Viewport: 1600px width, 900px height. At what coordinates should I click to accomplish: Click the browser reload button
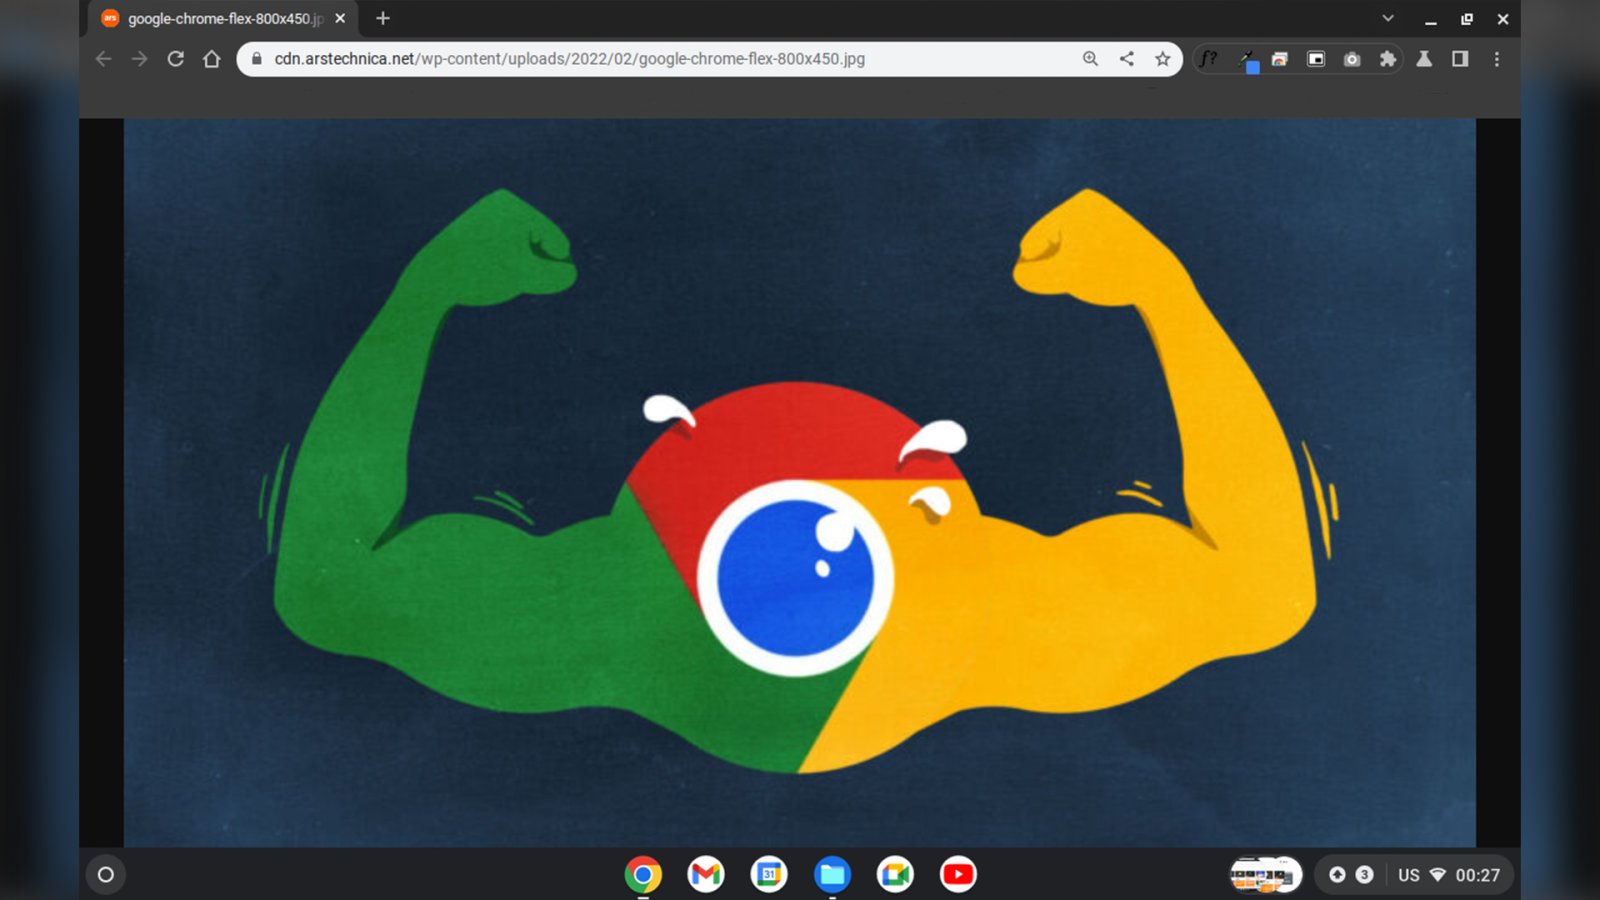(175, 59)
